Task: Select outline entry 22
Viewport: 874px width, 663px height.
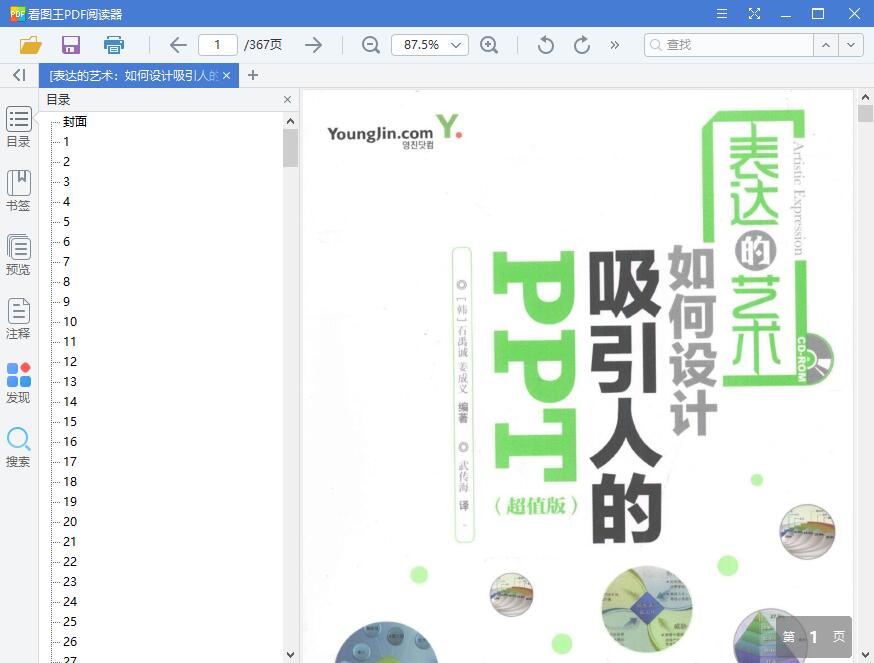Action: 70,562
